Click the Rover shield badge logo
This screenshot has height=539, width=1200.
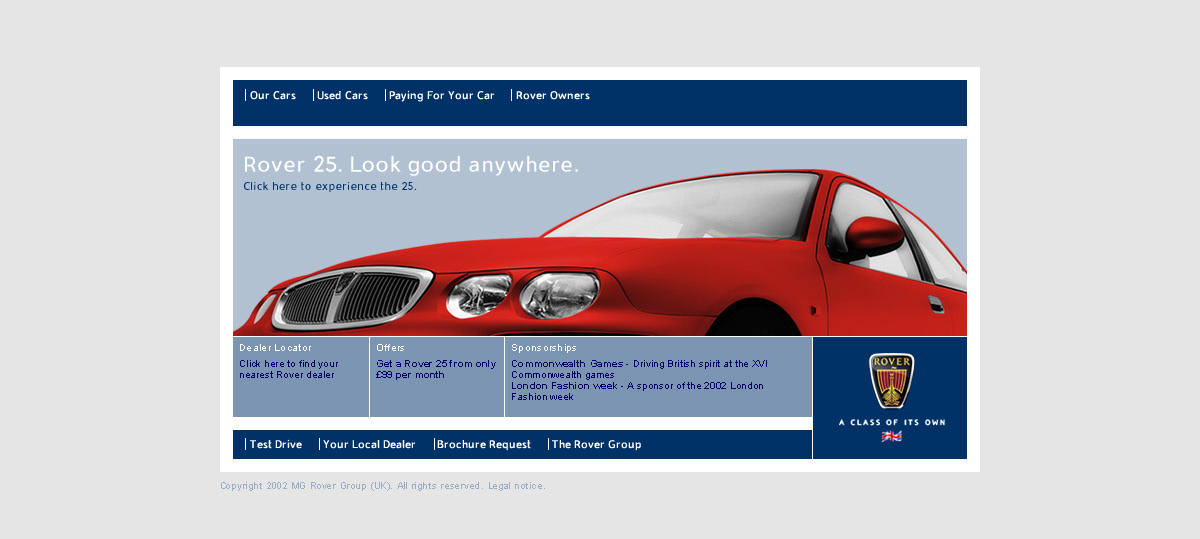(x=891, y=380)
